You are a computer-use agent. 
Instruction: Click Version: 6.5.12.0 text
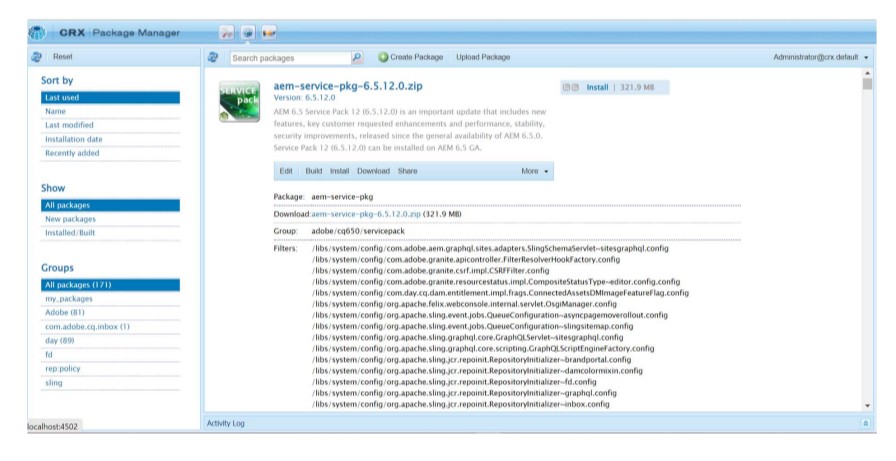(304, 98)
